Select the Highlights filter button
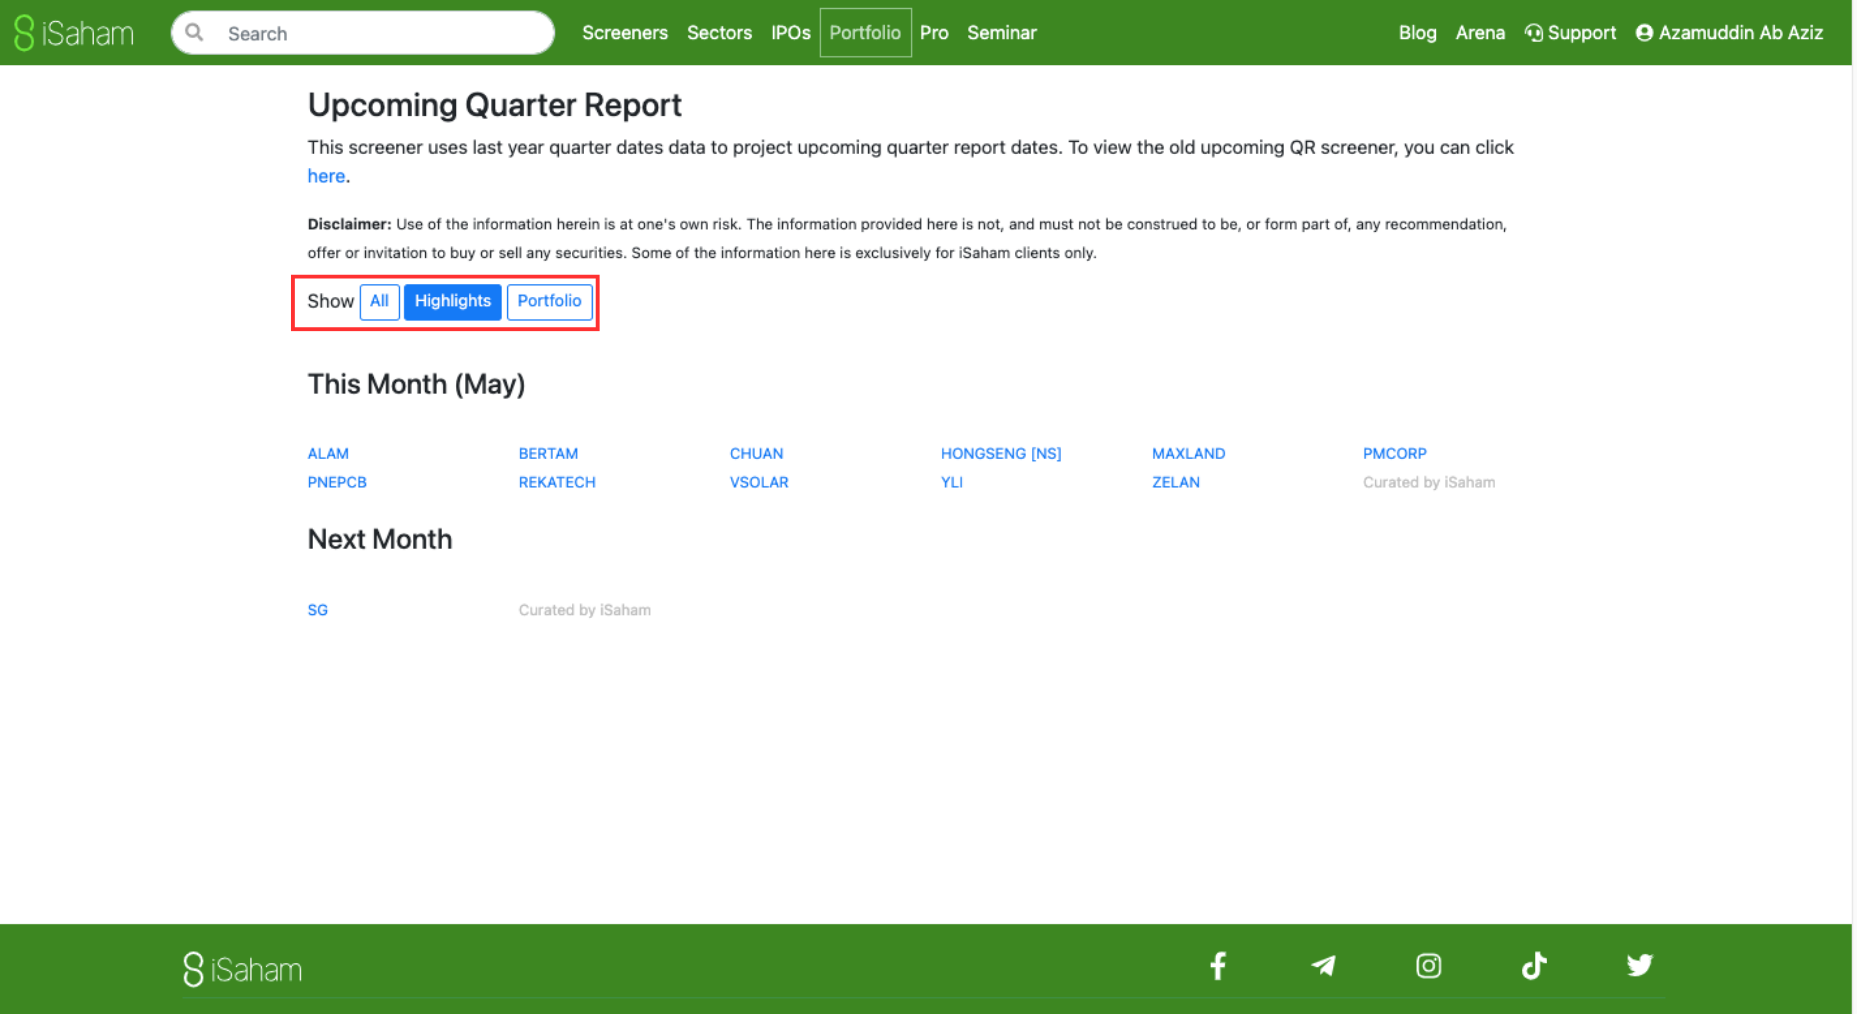 coord(453,301)
